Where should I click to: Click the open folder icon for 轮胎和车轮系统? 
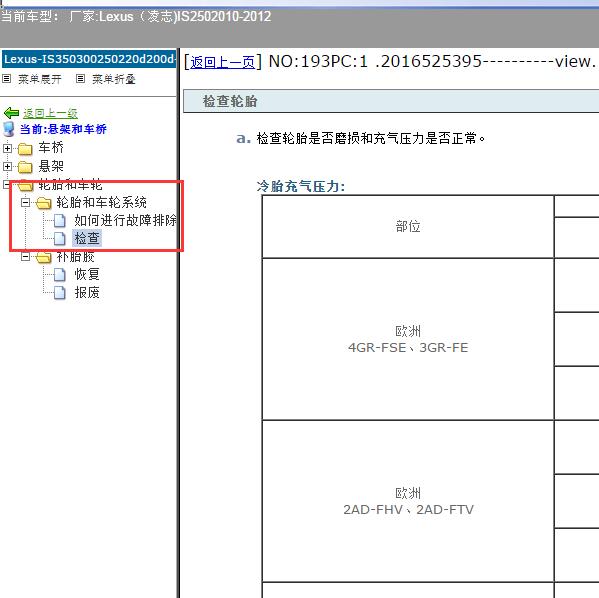click(44, 203)
